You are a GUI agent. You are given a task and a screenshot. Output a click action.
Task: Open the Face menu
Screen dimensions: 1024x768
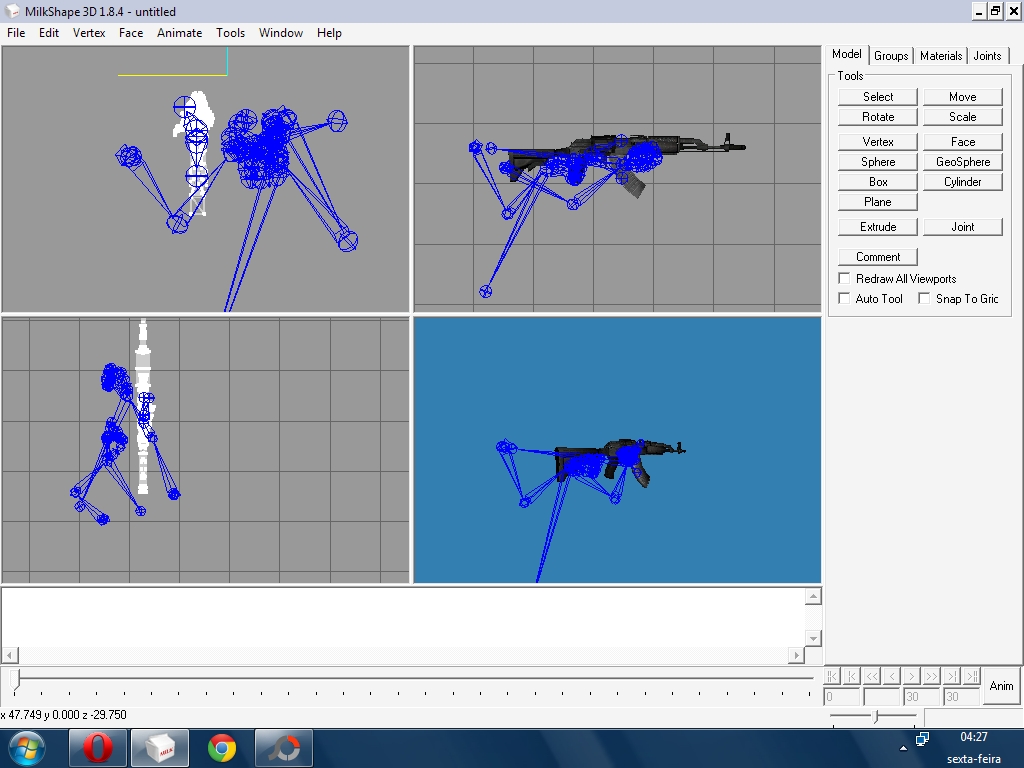coord(131,33)
